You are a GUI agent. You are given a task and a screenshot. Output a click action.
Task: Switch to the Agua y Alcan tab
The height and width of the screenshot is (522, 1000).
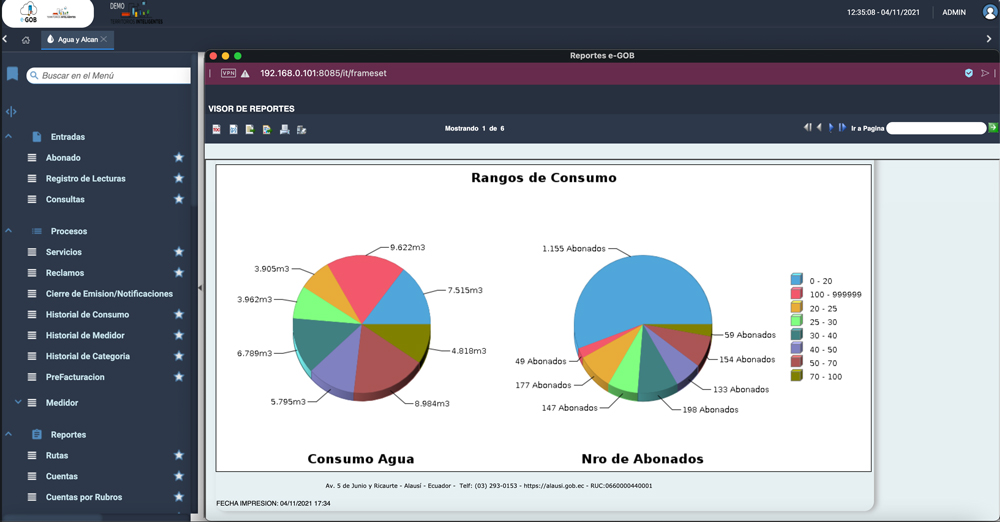[75, 40]
